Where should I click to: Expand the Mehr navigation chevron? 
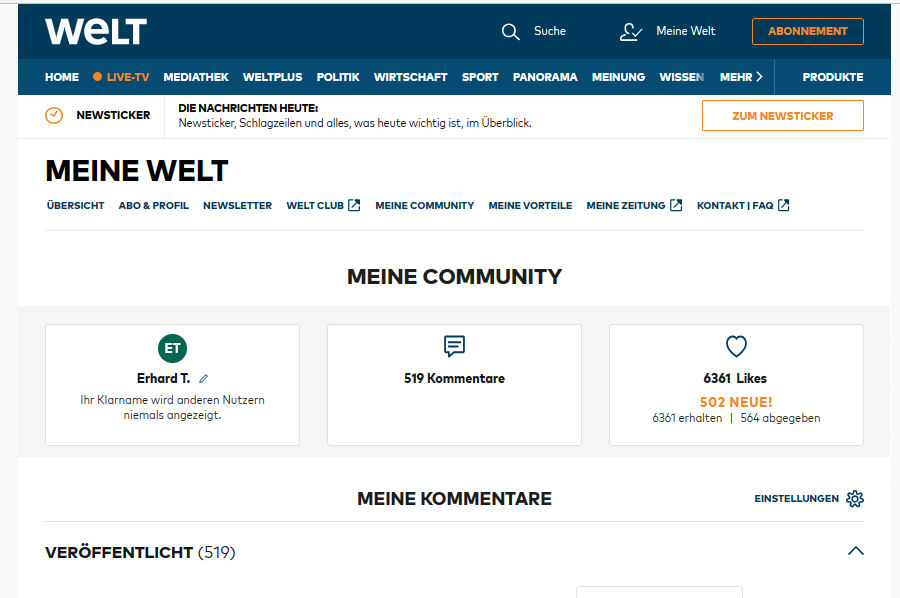(759, 77)
